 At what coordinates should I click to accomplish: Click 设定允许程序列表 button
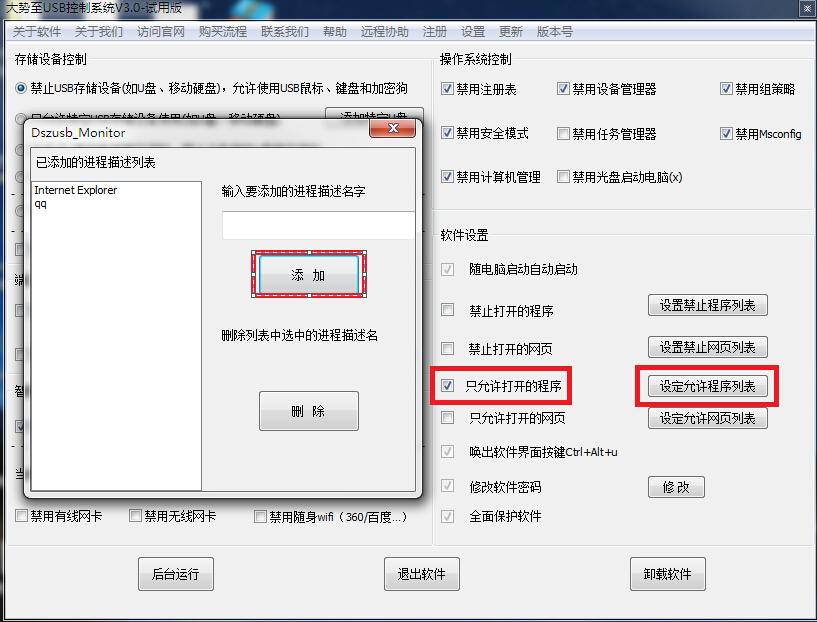point(707,386)
